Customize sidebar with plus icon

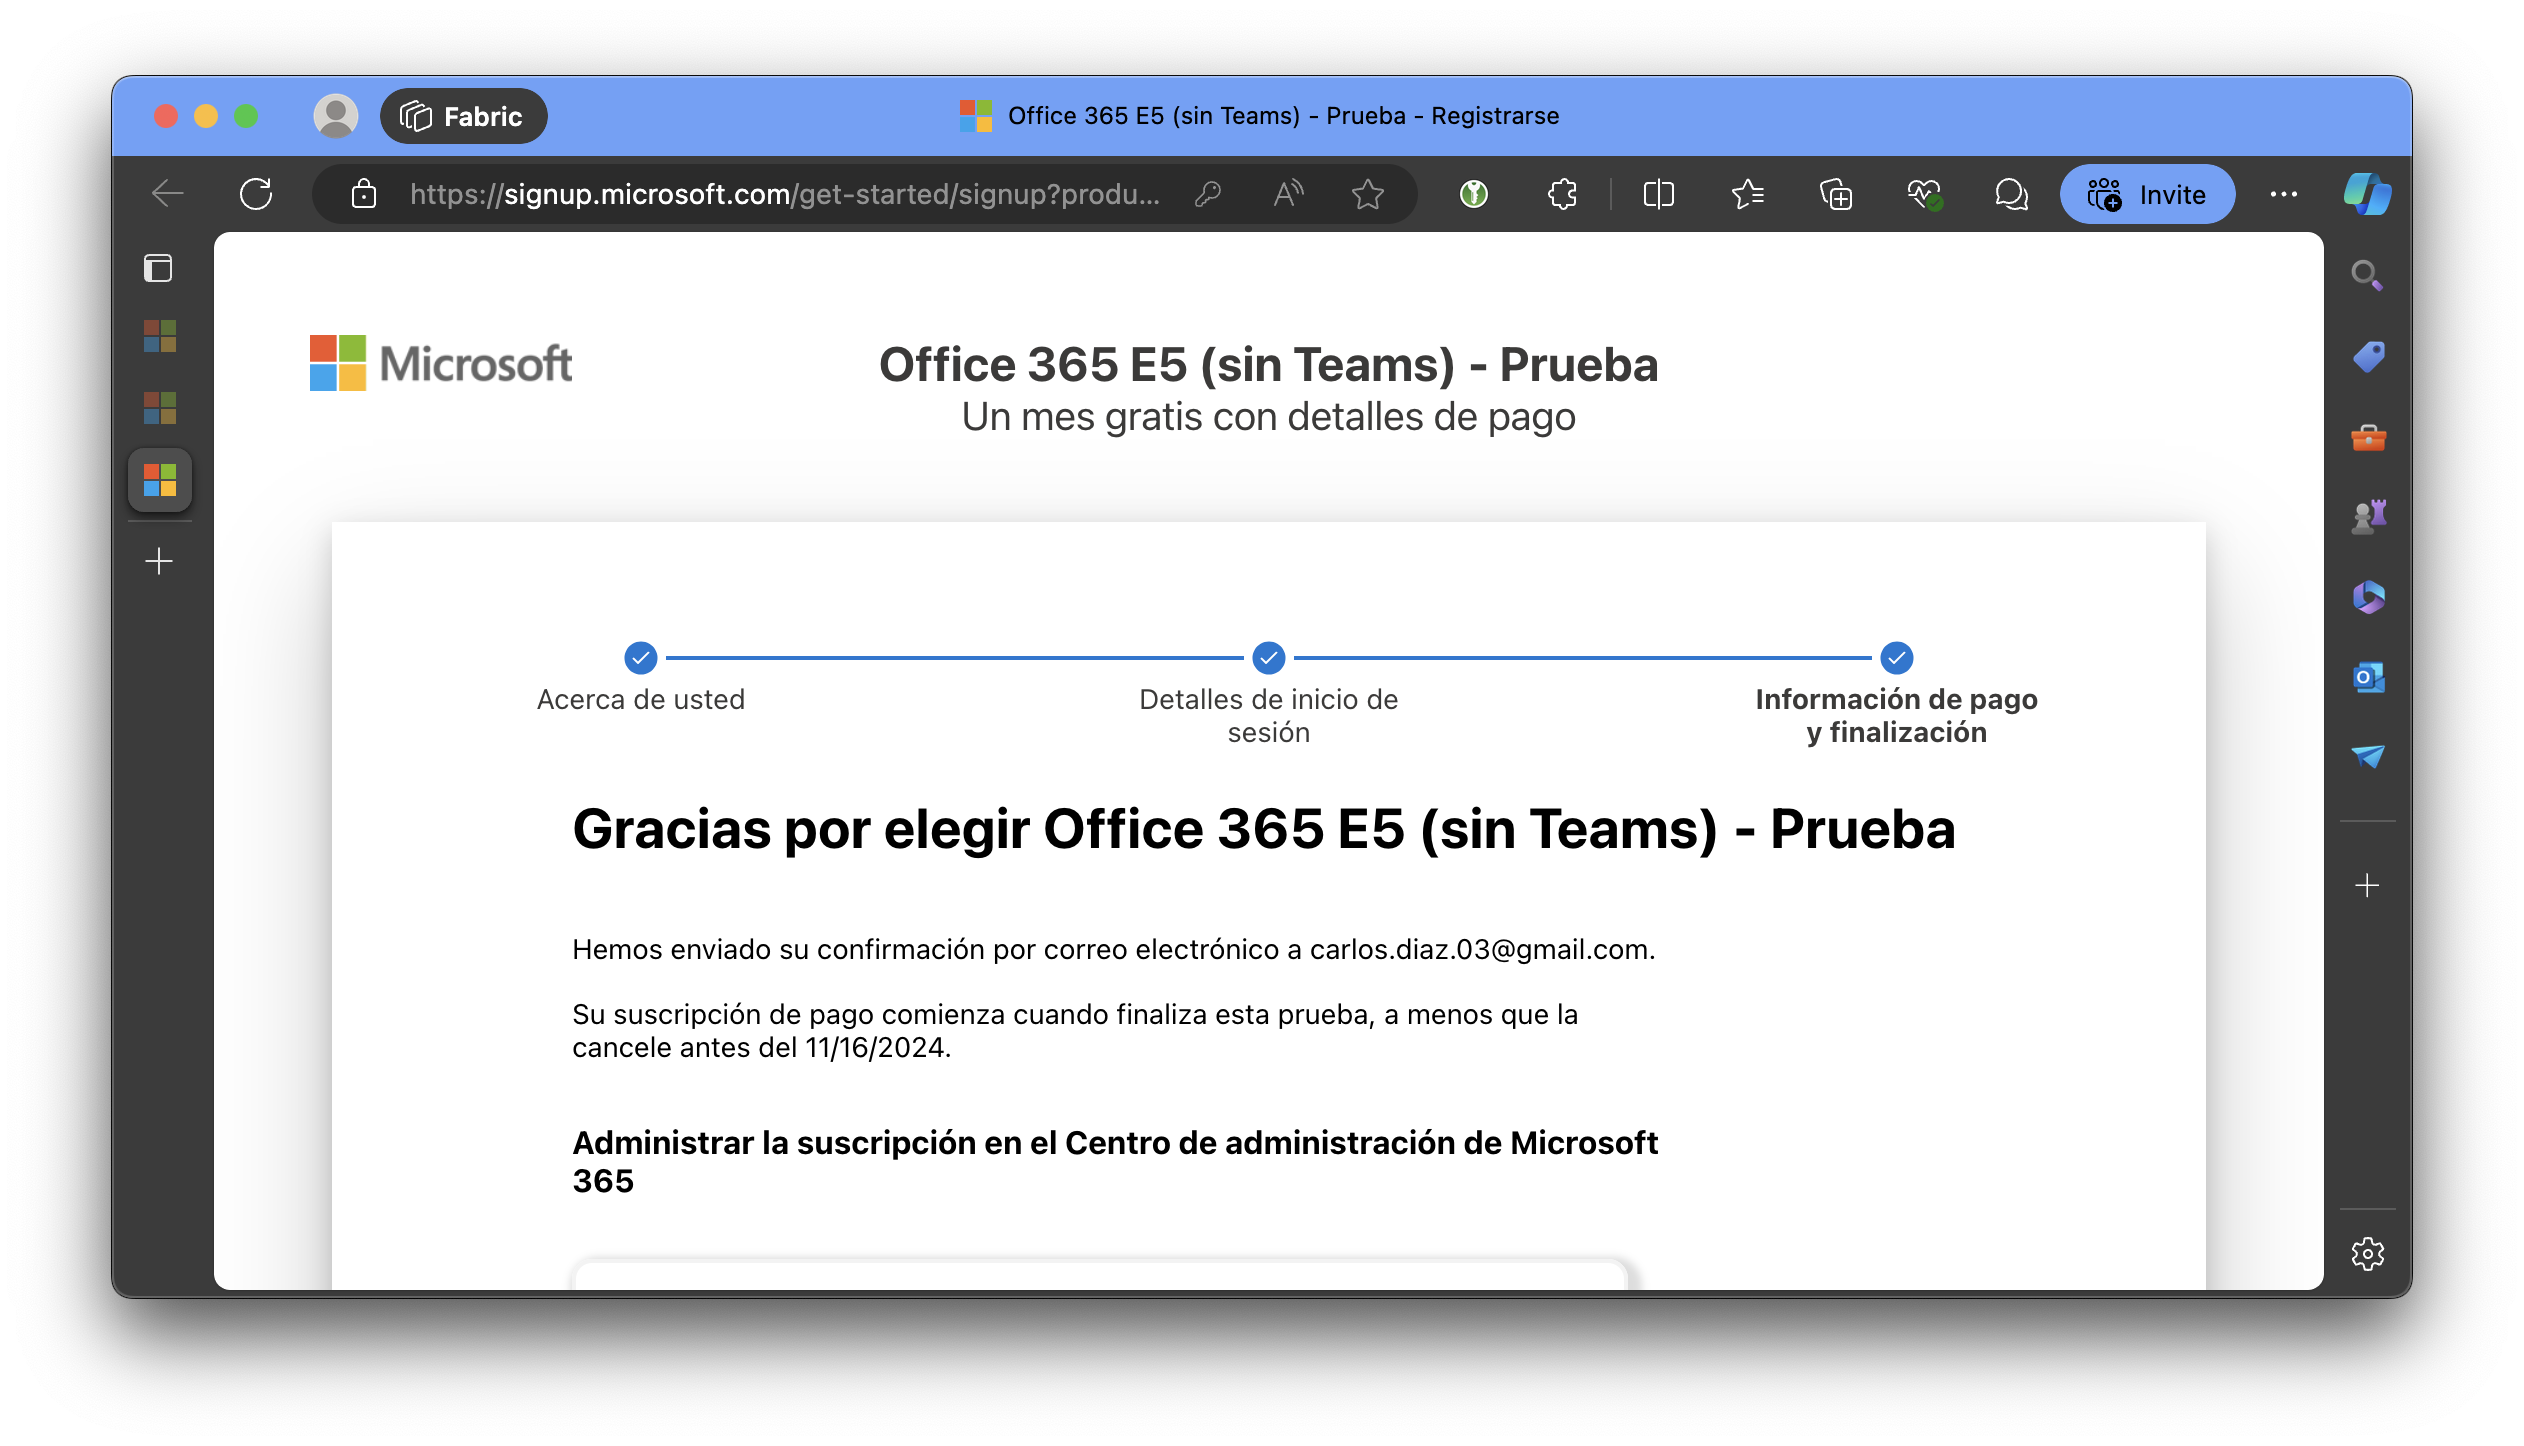point(2367,885)
